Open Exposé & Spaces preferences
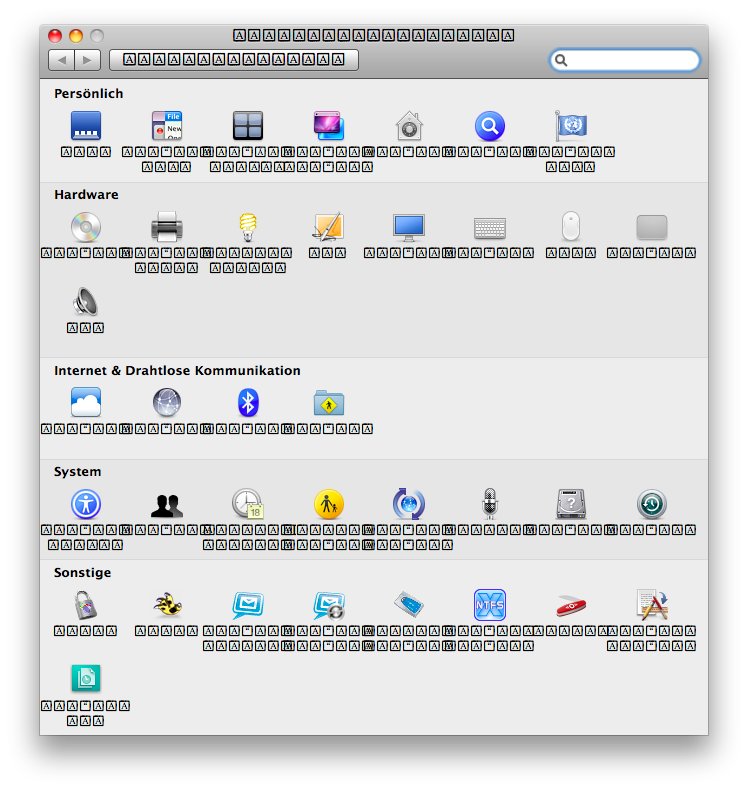The image size is (748, 790). tap(248, 126)
